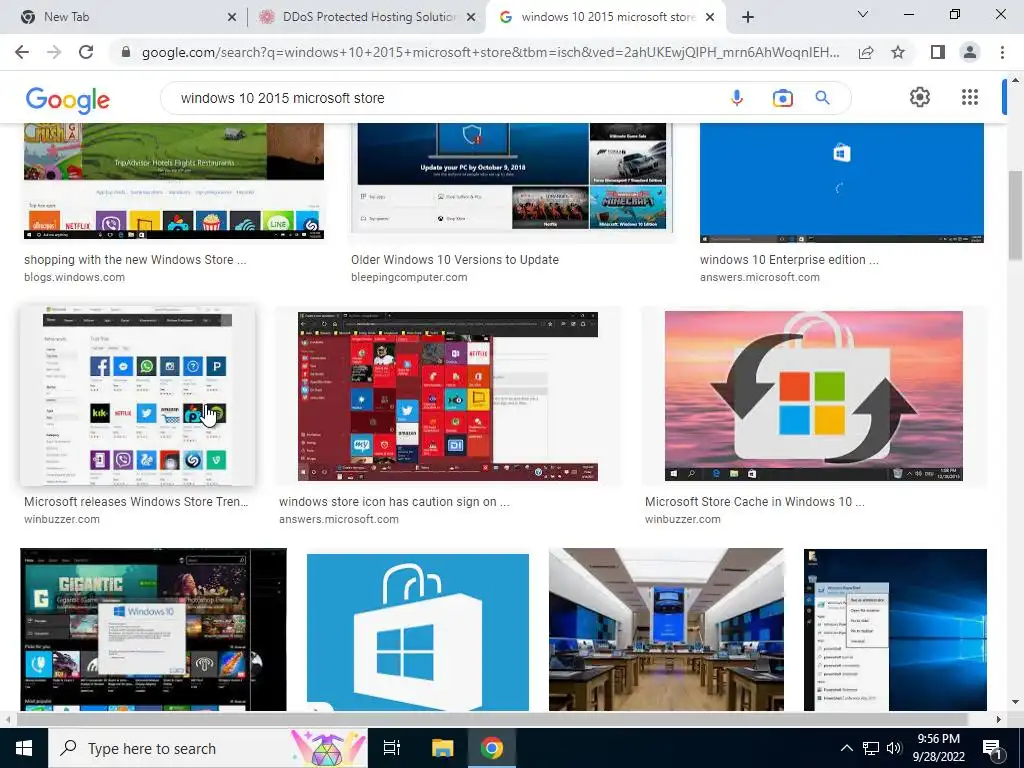The width and height of the screenshot is (1024, 768).
Task: Show hidden system tray icons
Action: pyautogui.click(x=846, y=748)
